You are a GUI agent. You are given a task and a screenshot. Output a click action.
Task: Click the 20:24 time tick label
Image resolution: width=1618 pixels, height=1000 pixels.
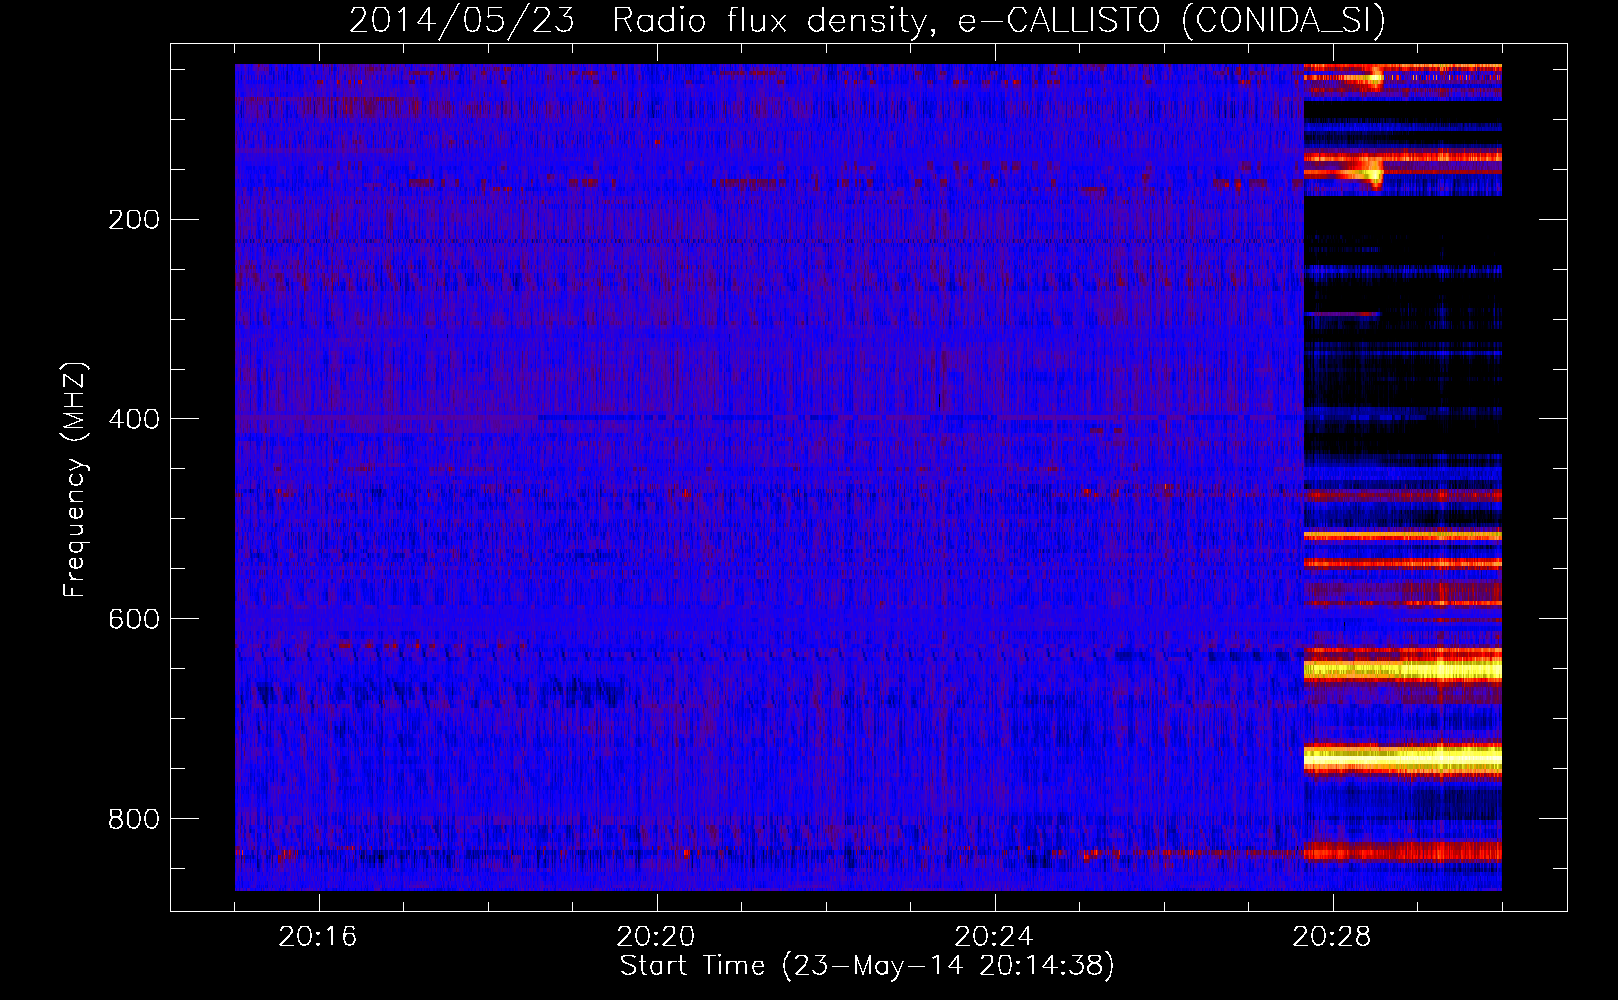994,937
